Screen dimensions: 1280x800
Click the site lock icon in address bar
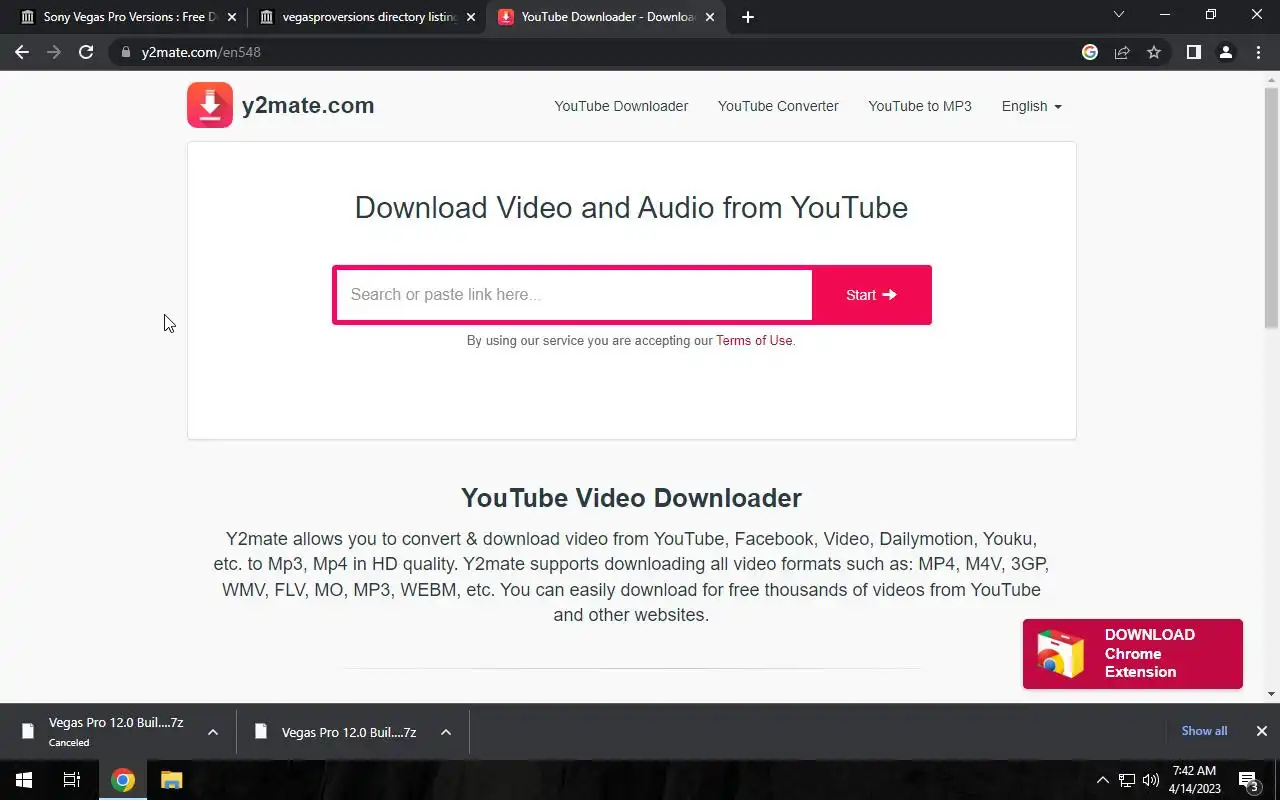pos(125,52)
